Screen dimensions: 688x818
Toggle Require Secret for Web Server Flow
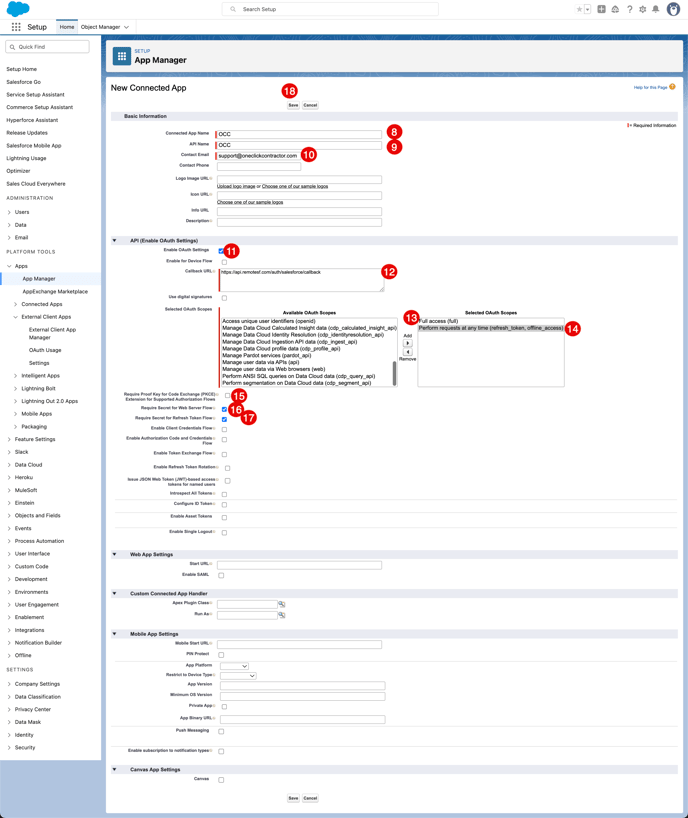click(x=224, y=409)
